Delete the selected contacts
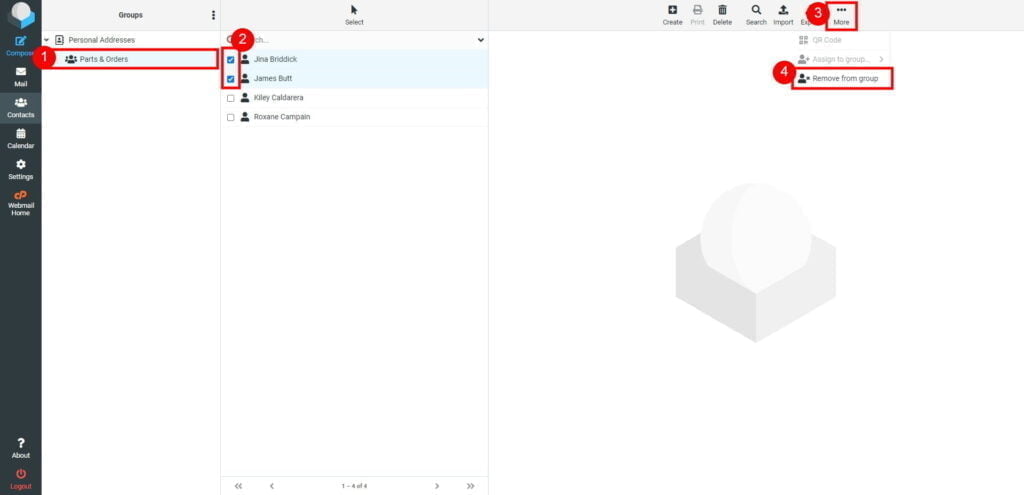Image resolution: width=1024 pixels, height=495 pixels. tap(722, 15)
